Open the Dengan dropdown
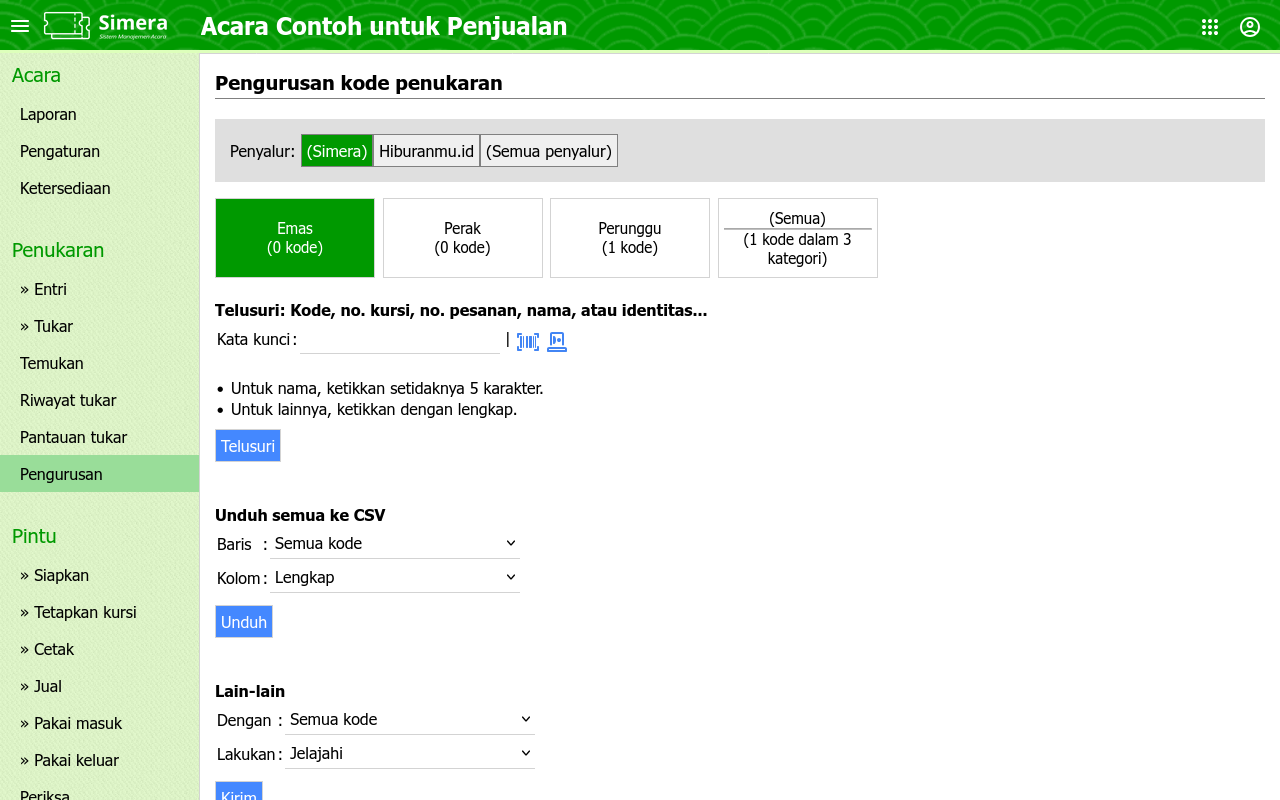This screenshot has width=1280, height=800. click(x=410, y=720)
